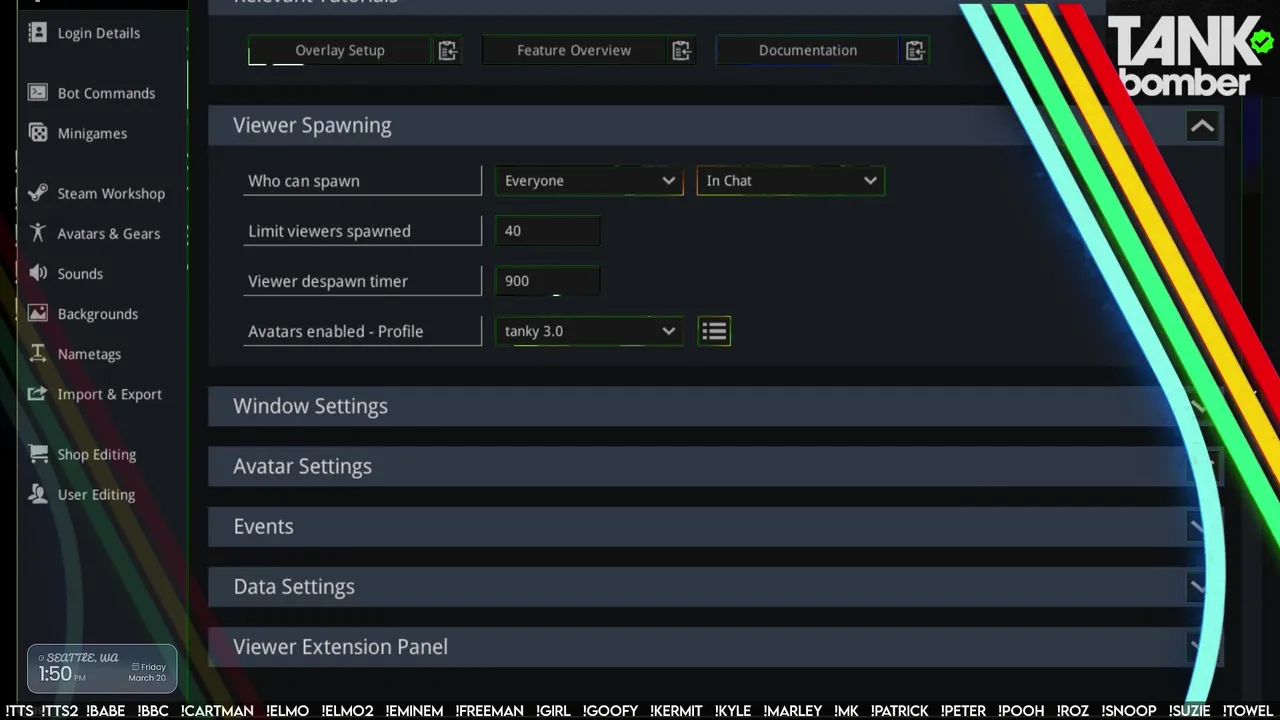
Task: Click the Steam Workshop wrench icon
Action: pos(38,193)
